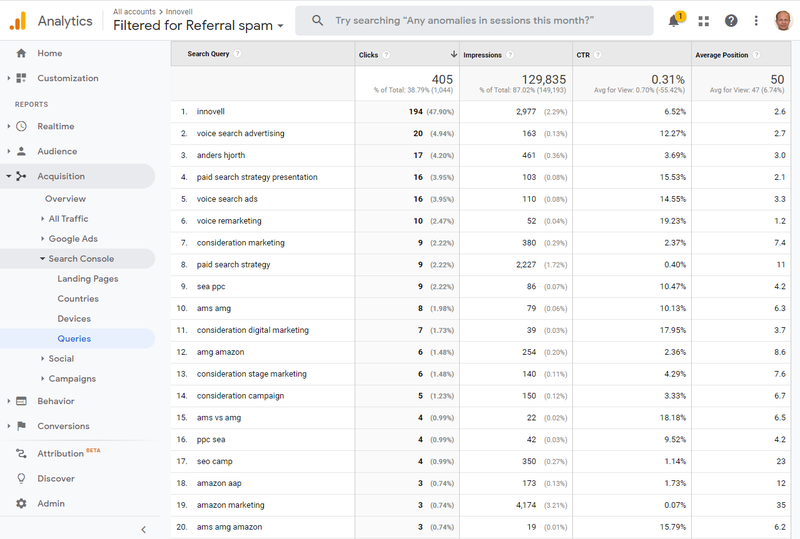Collapse the Acquisition section arrow
The width and height of the screenshot is (800, 539).
point(8,176)
